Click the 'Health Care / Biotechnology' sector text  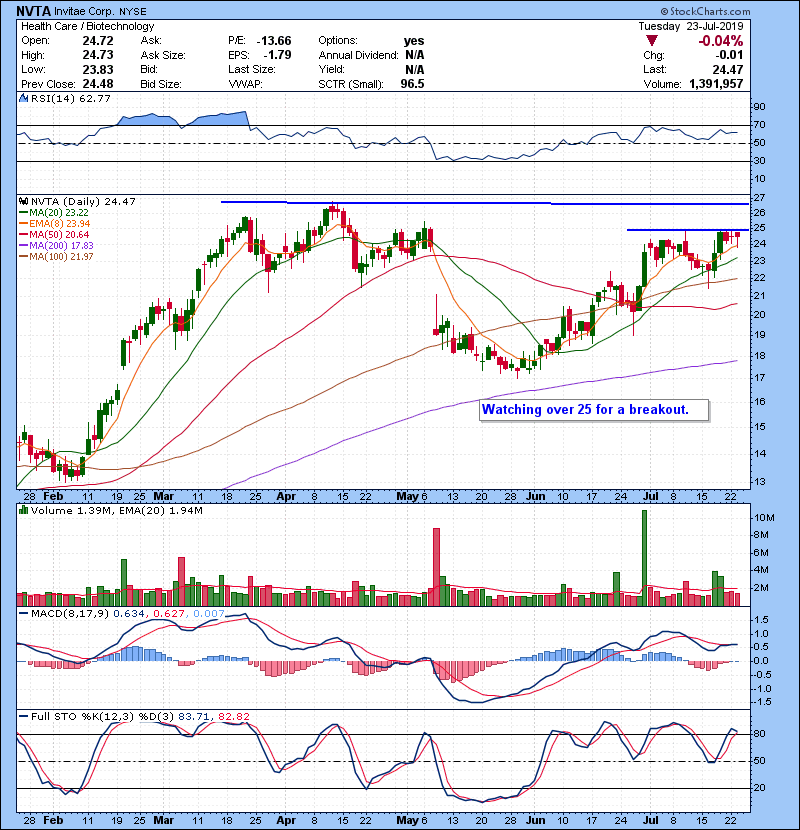87,26
